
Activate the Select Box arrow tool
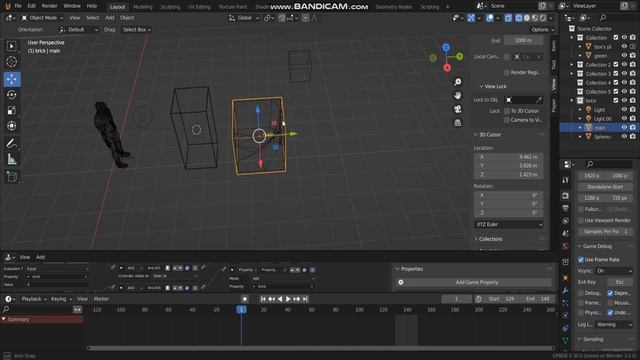(11, 46)
